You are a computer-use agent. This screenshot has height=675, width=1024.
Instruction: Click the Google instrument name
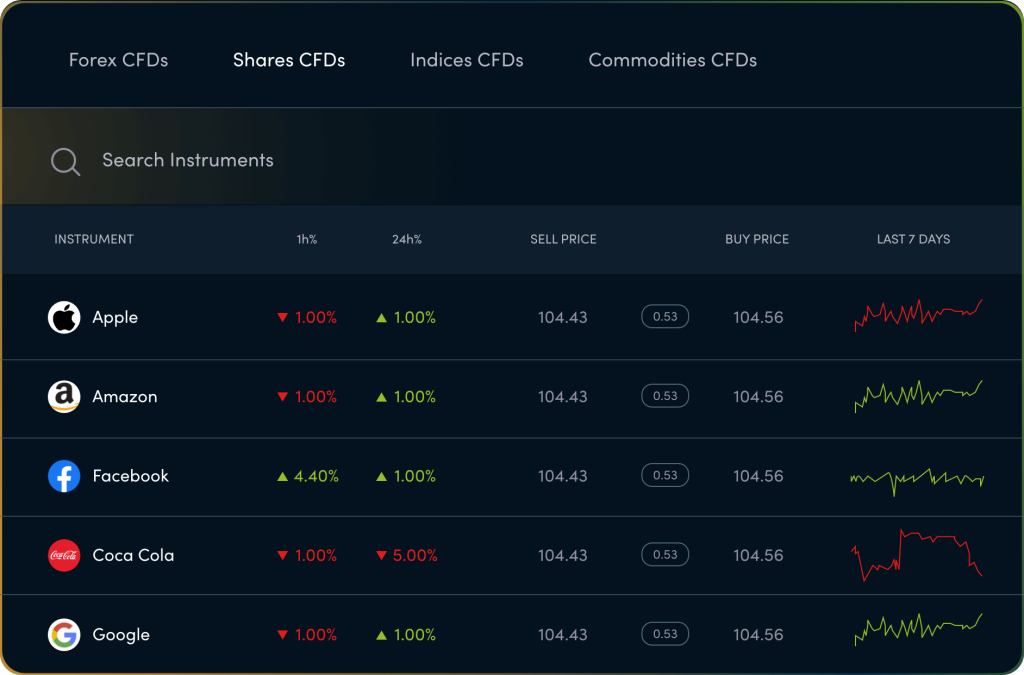[121, 635]
